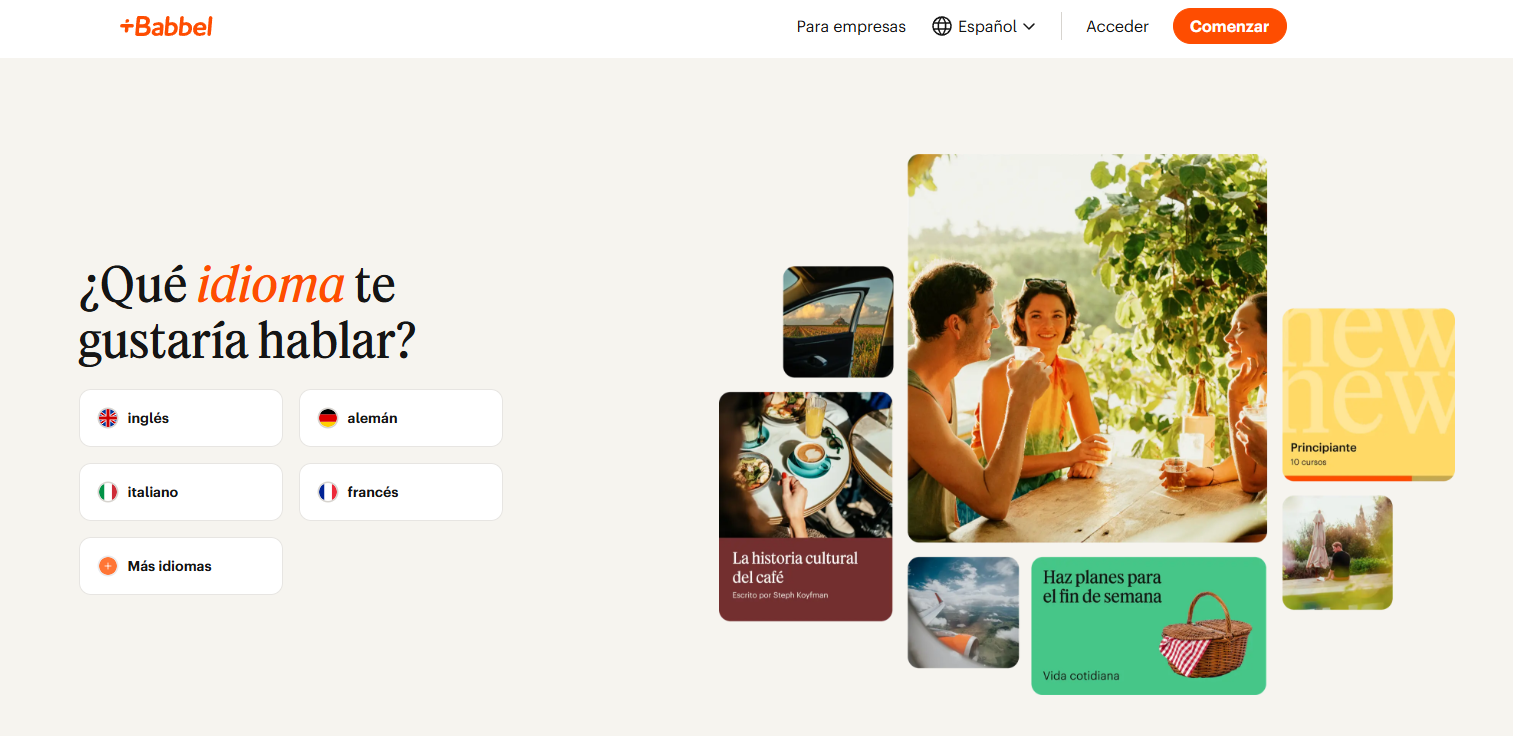Show more languages with Más idiomas

[181, 566]
